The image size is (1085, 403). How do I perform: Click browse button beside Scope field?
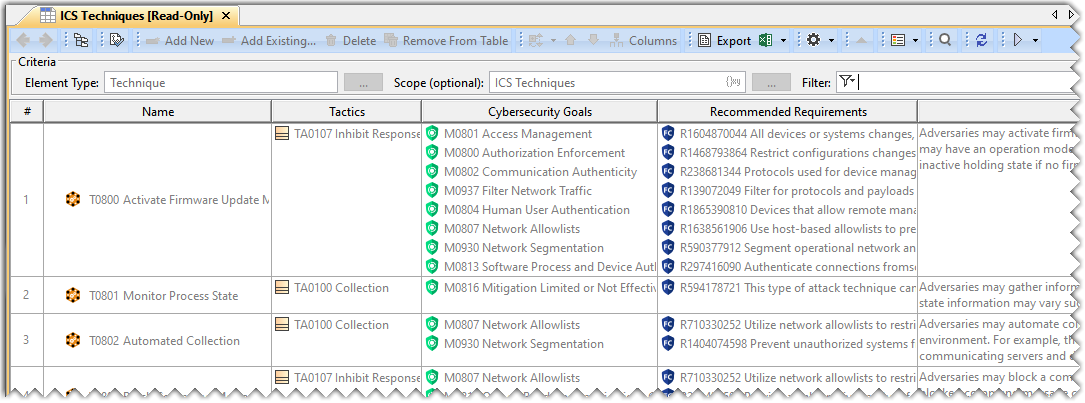pos(771,83)
